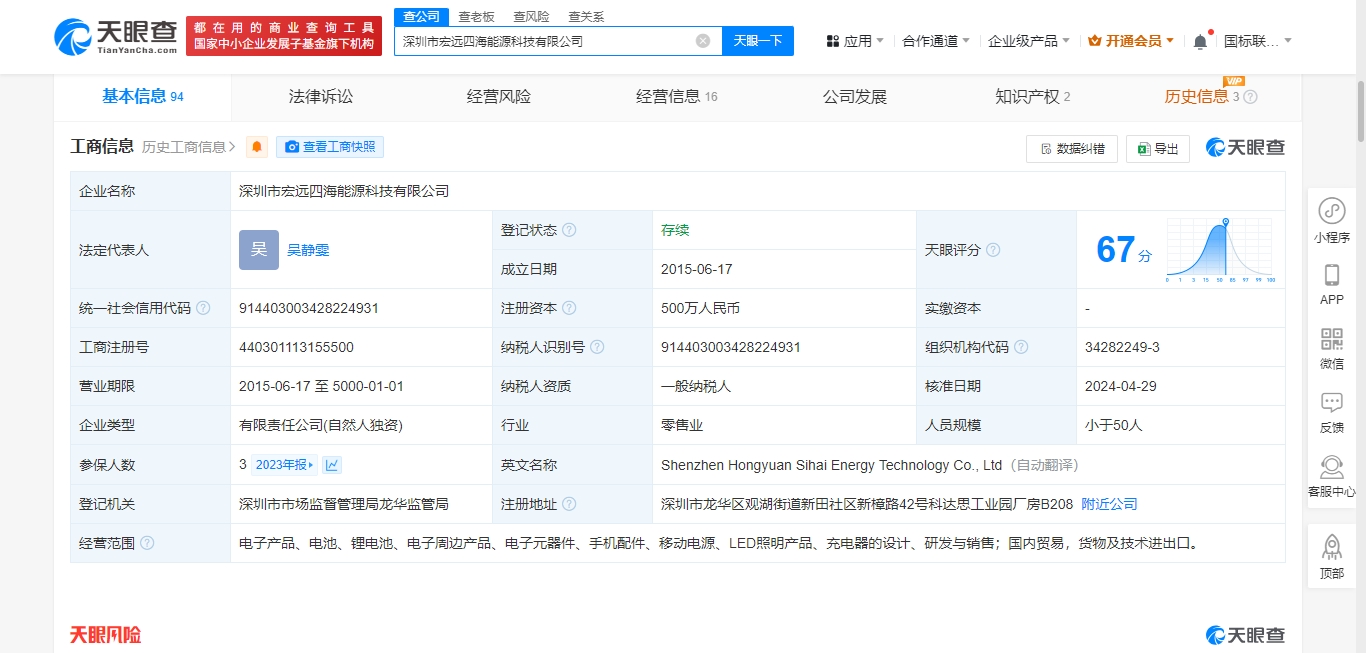Click the 核准日期 value 2024-04-29
The image size is (1366, 653).
pyautogui.click(x=1122, y=386)
